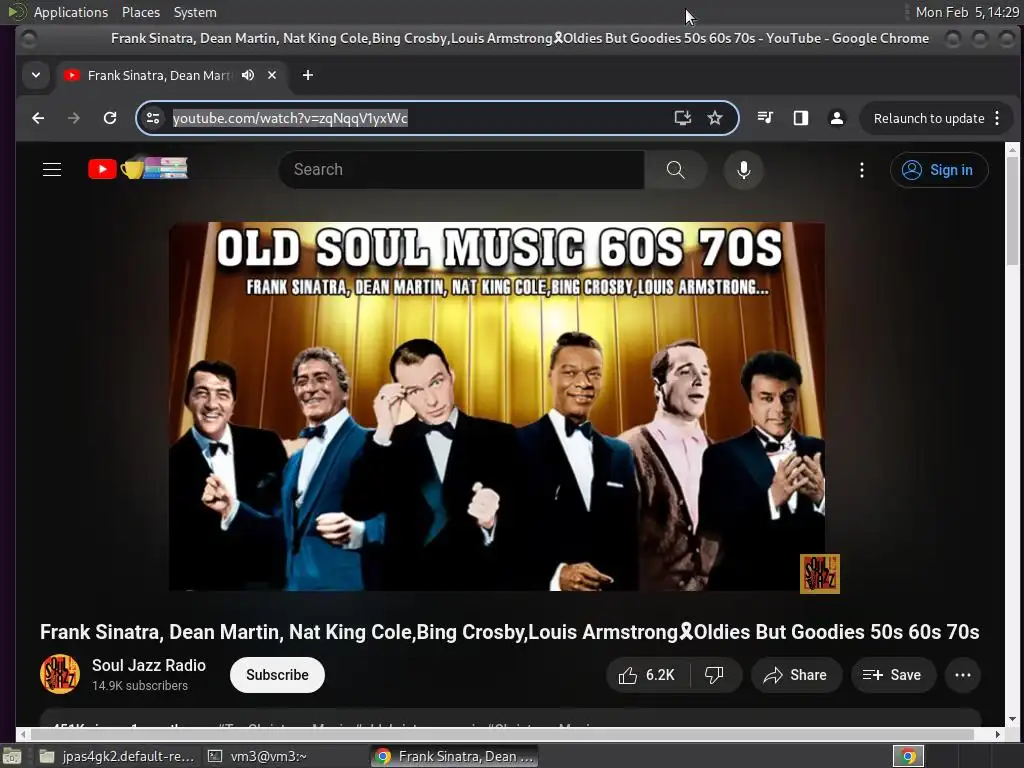The width and height of the screenshot is (1024, 768).
Task: Select the Frank Sinatra, Dean... taskbar entry
Action: (x=455, y=756)
